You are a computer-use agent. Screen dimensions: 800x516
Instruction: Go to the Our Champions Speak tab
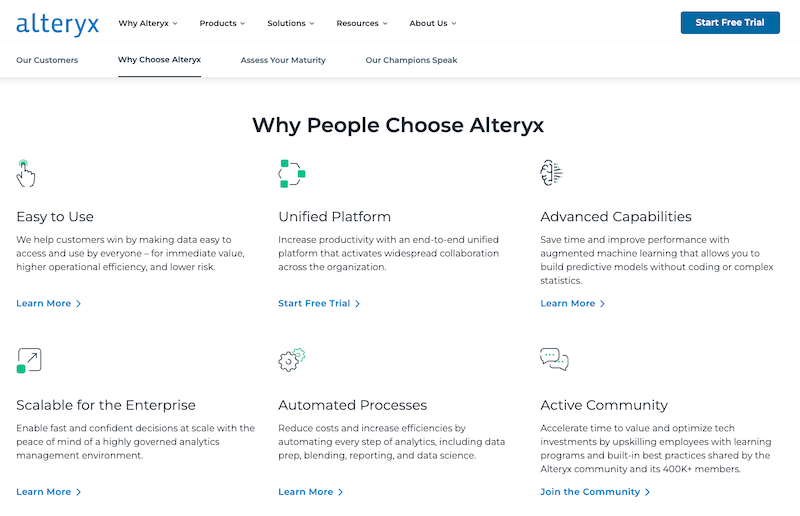[411, 60]
